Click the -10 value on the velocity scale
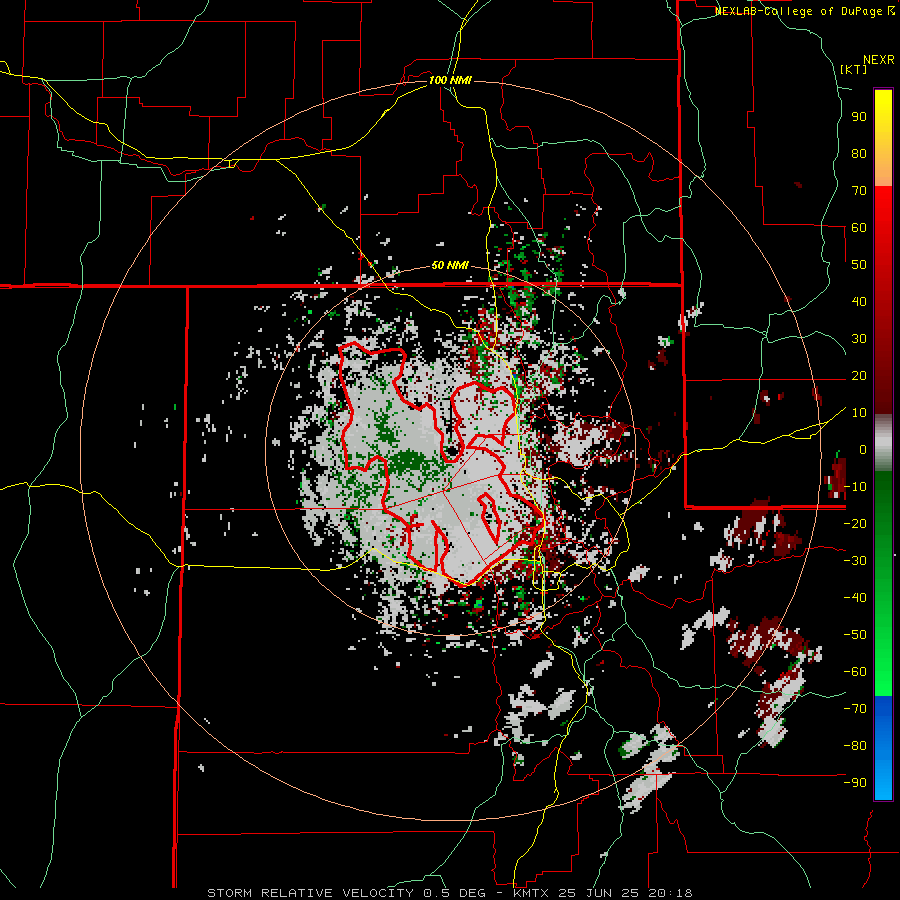The image size is (900, 900). 855,487
